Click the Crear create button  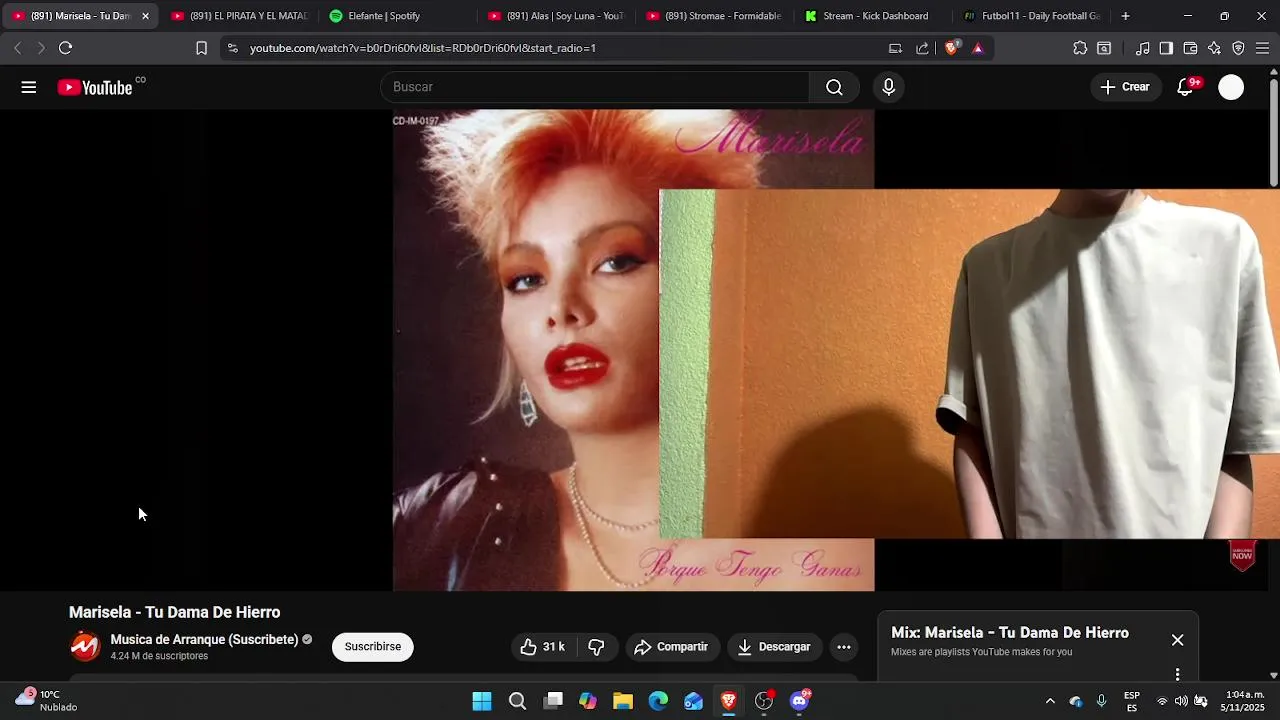(x=1125, y=87)
